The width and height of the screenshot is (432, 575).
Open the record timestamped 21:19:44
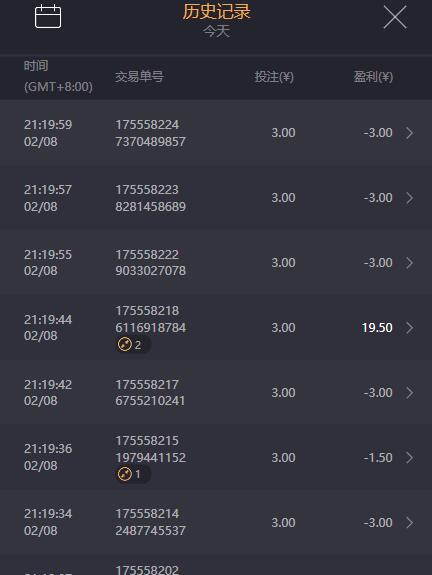pos(216,327)
